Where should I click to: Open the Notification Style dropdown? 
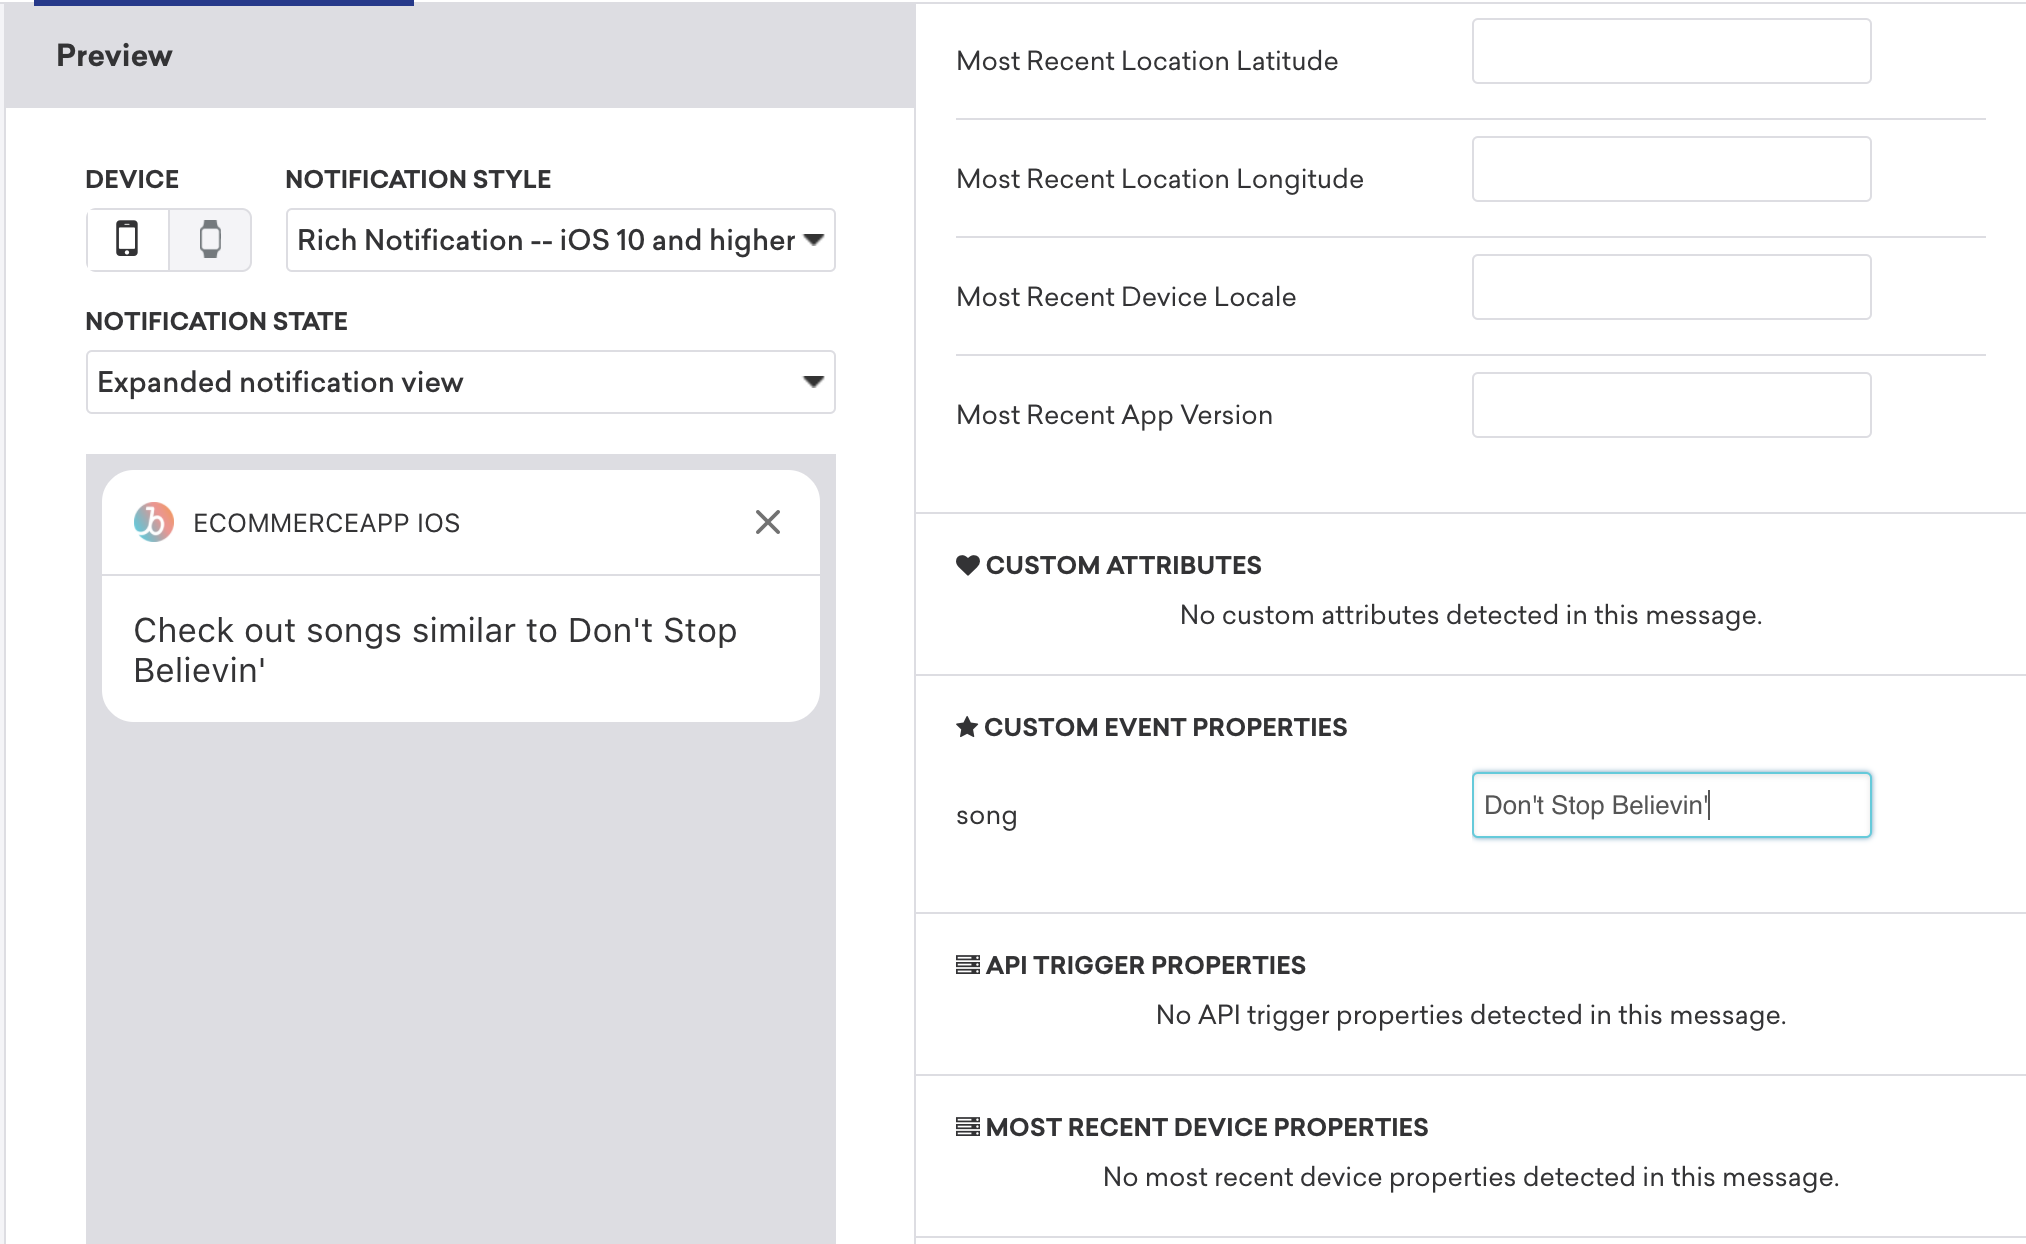pos(560,240)
